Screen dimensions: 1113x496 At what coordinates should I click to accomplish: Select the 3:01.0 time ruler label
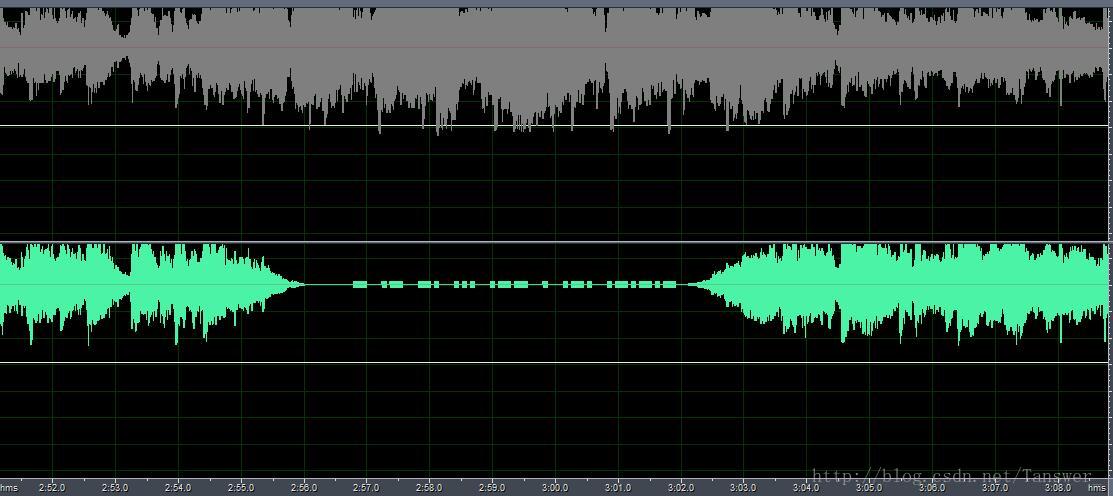pyautogui.click(x=618, y=488)
